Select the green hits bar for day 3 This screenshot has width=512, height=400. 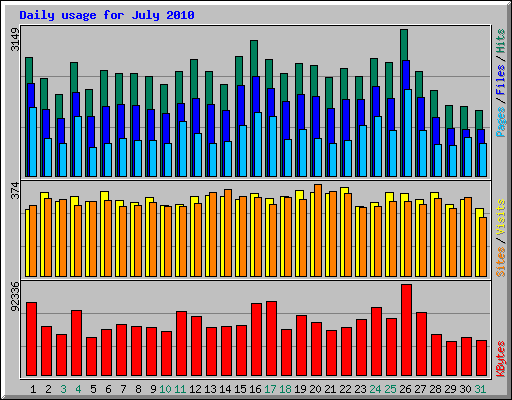pos(59,106)
